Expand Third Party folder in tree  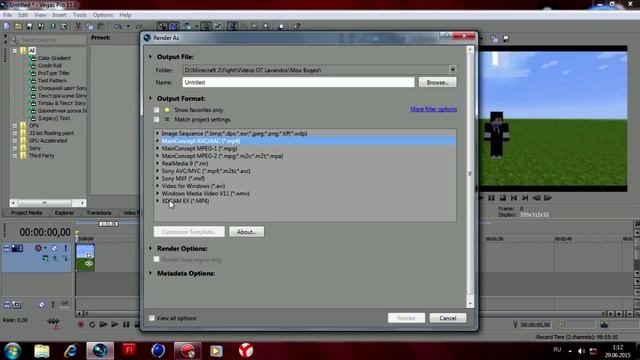click(15, 156)
